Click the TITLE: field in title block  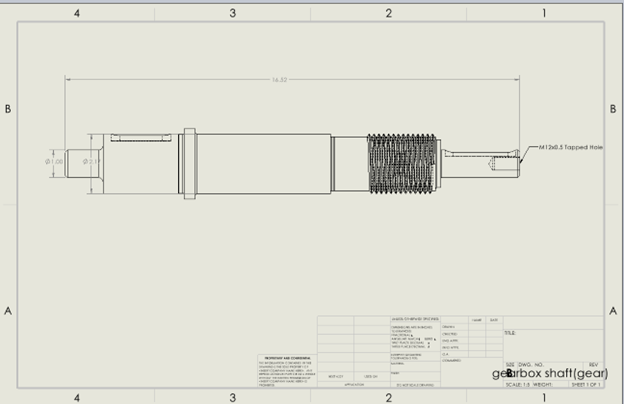tap(510, 333)
